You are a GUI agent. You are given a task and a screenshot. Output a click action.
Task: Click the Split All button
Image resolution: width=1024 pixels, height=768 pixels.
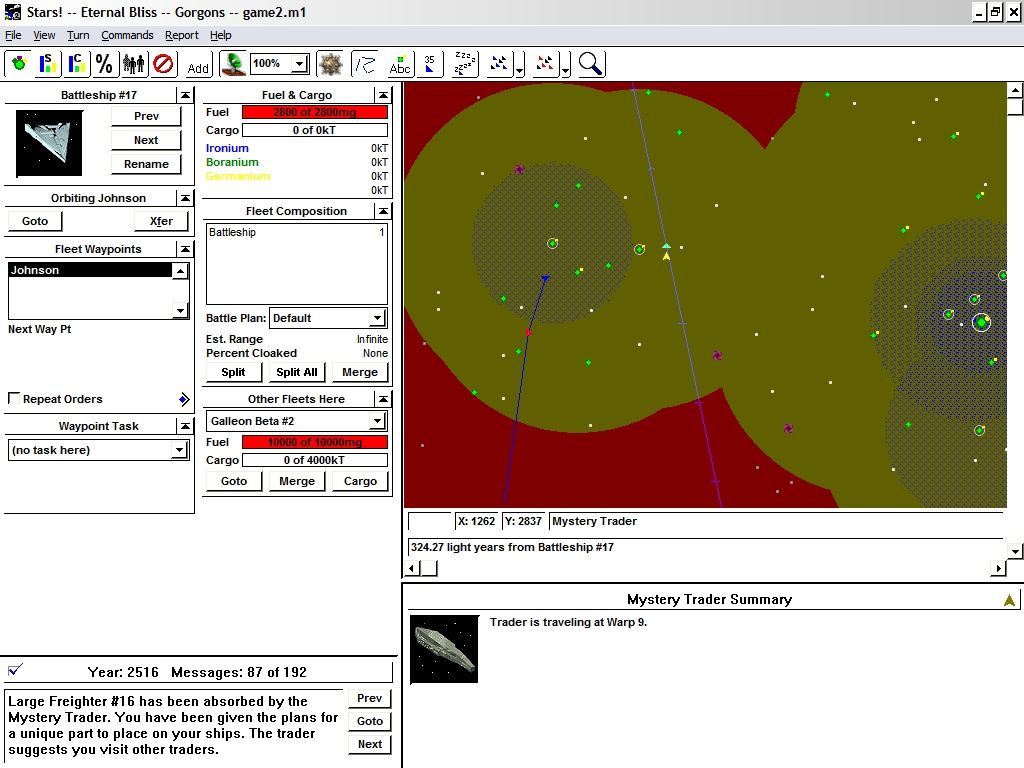click(296, 372)
